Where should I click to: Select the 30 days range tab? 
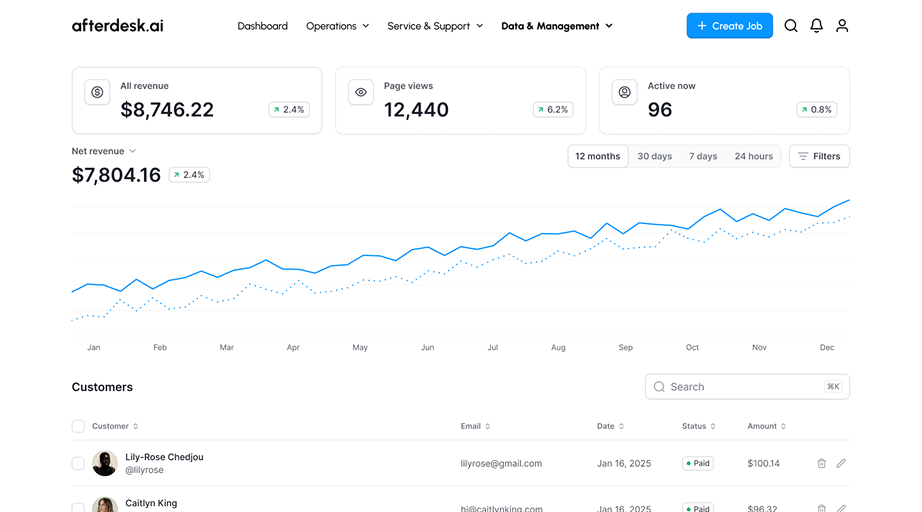(654, 156)
